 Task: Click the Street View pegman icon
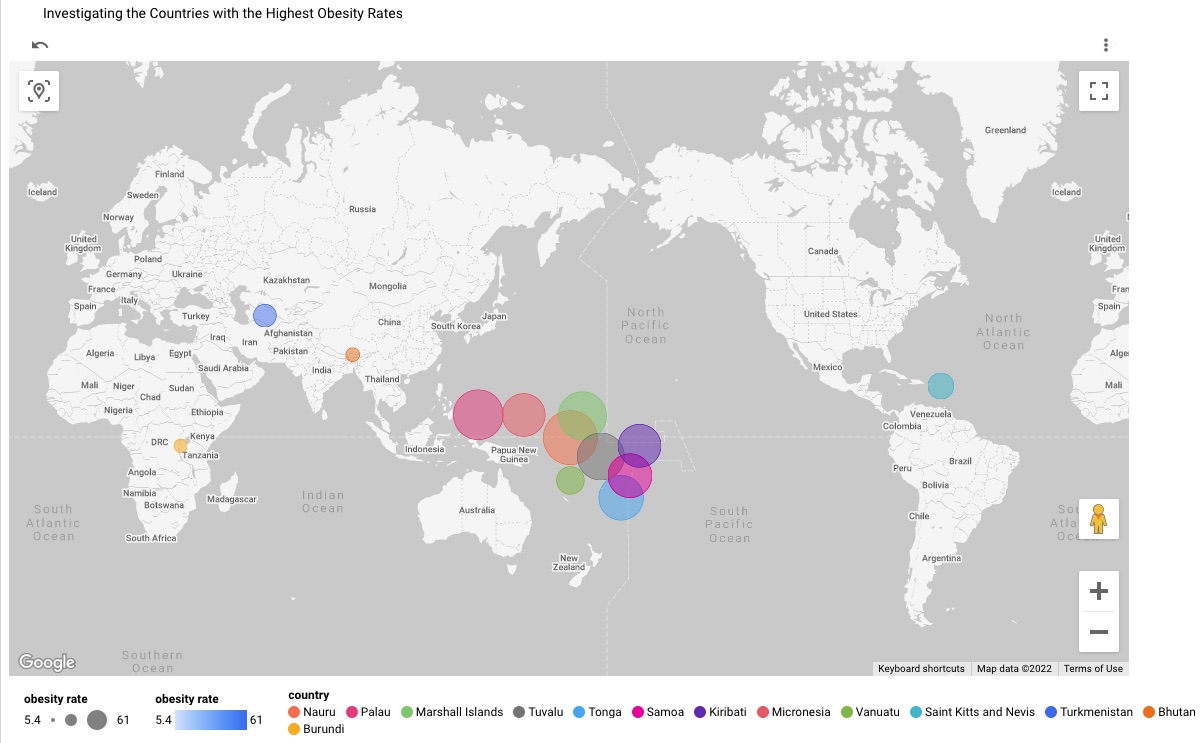[1098, 519]
